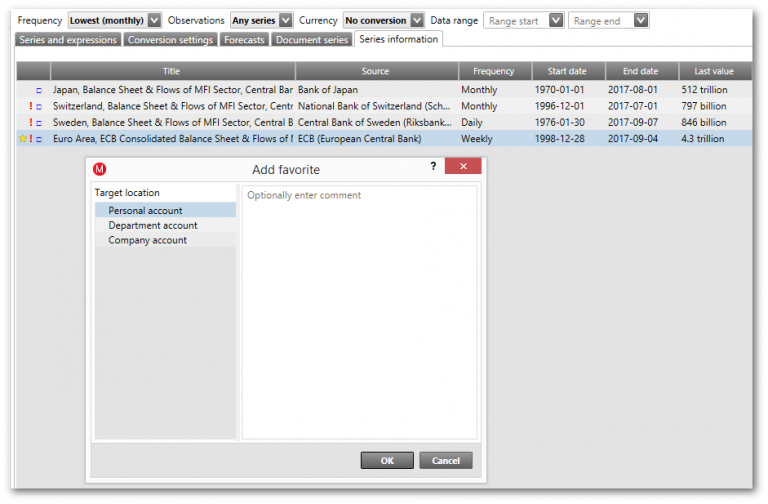The height and width of the screenshot is (504, 768).
Task: Open the Conversion settings tab
Action: (170, 40)
